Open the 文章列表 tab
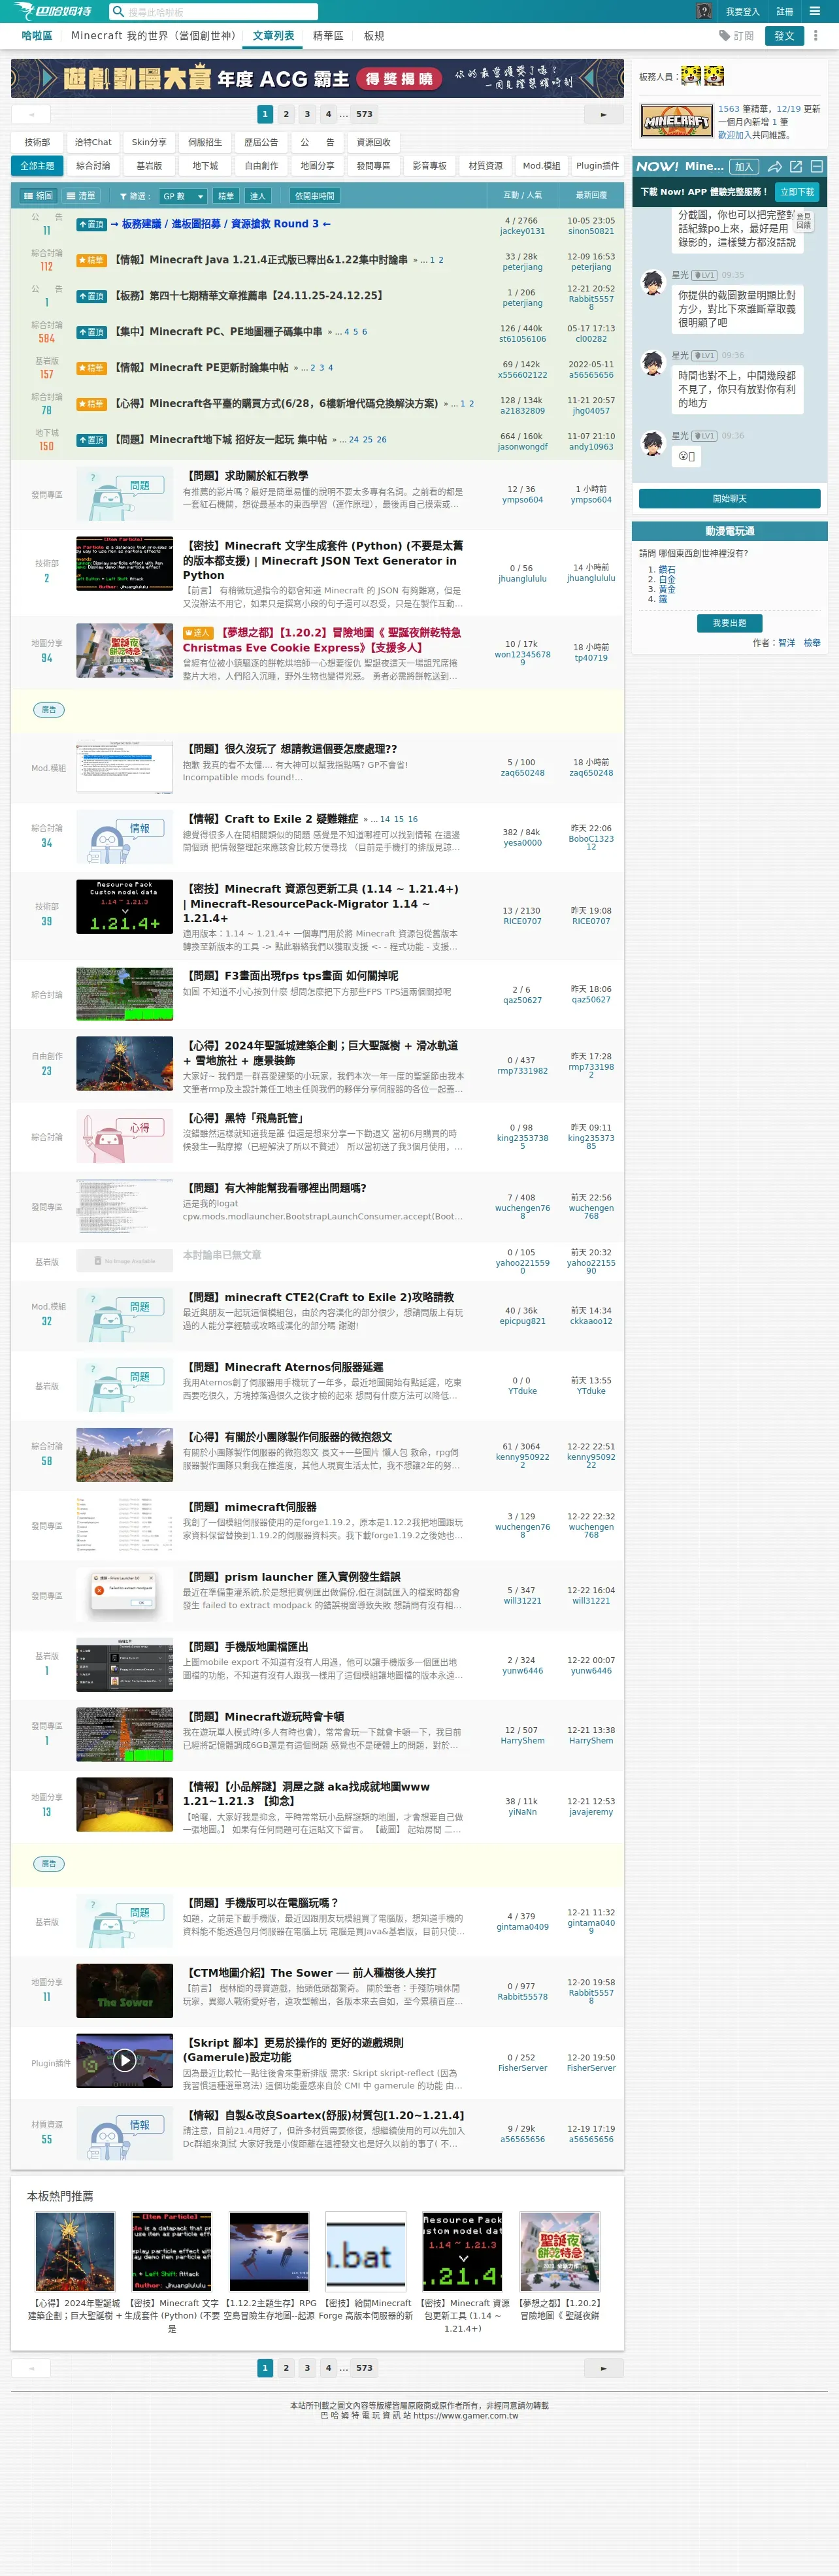The width and height of the screenshot is (839, 2576). (273, 36)
